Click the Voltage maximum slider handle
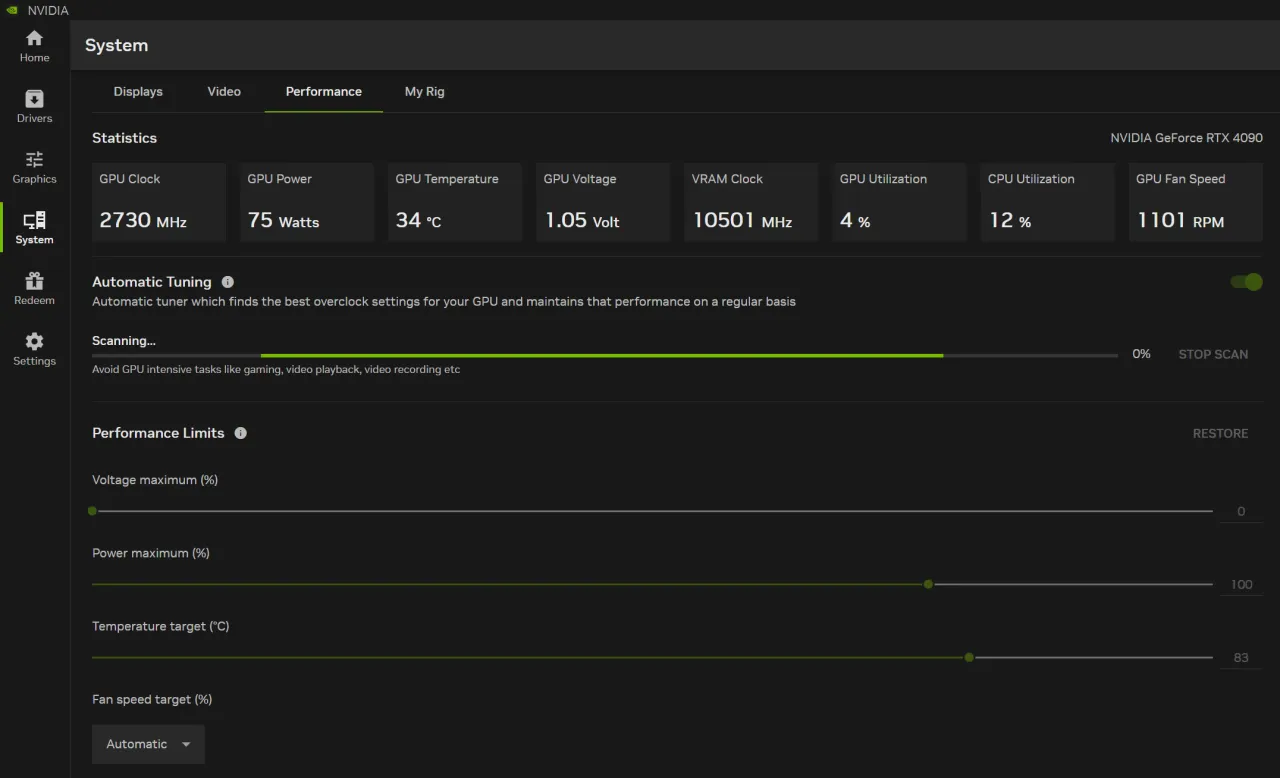This screenshot has height=778, width=1280. (x=93, y=511)
